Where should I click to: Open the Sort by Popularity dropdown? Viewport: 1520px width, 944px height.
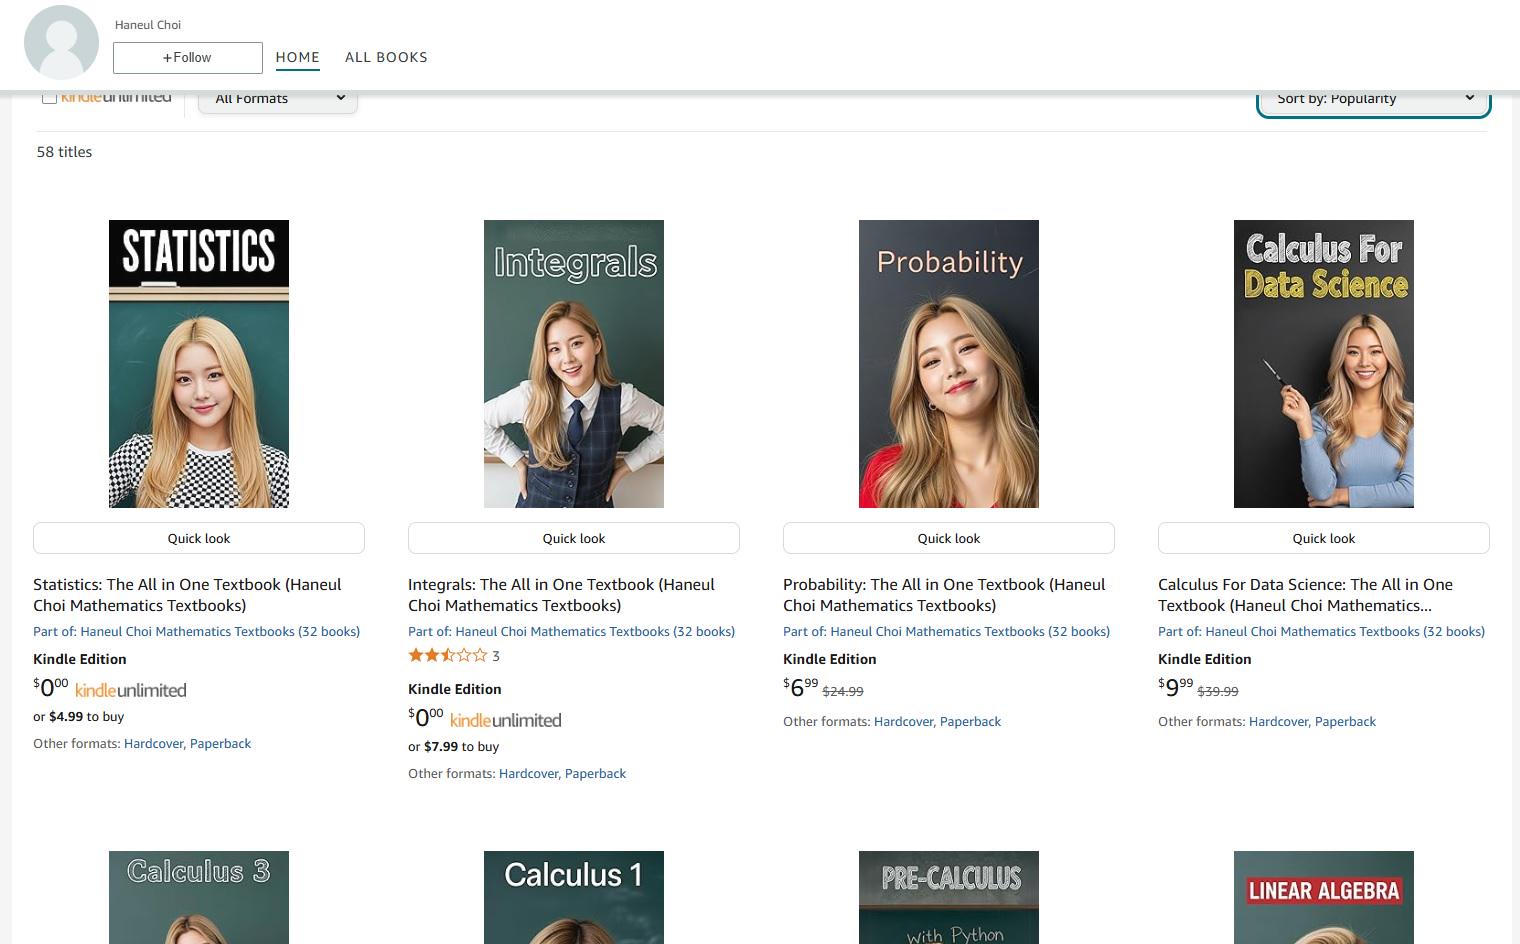pyautogui.click(x=1373, y=99)
